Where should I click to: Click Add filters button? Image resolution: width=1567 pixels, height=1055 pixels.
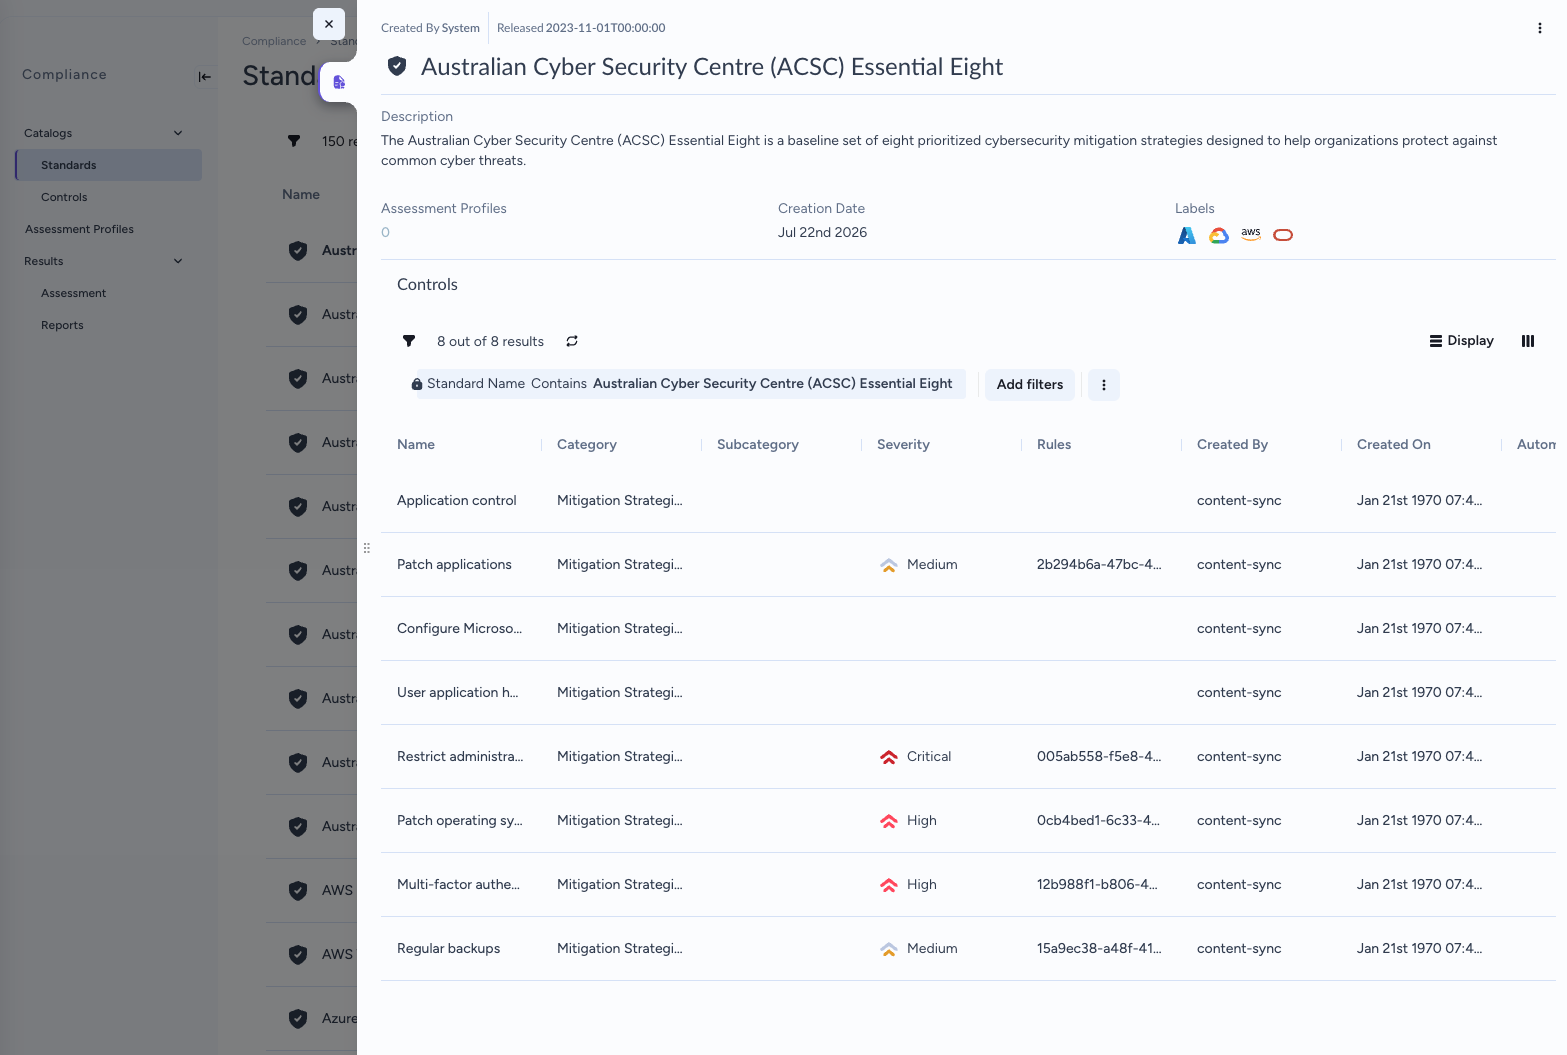tap(1029, 385)
